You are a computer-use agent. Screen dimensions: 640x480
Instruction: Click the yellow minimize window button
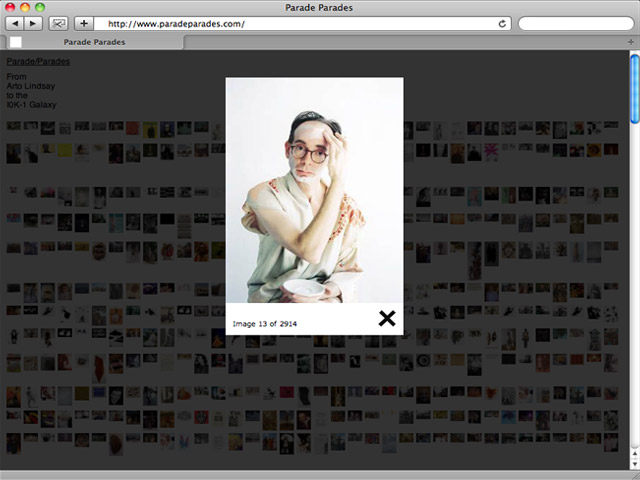25,7
